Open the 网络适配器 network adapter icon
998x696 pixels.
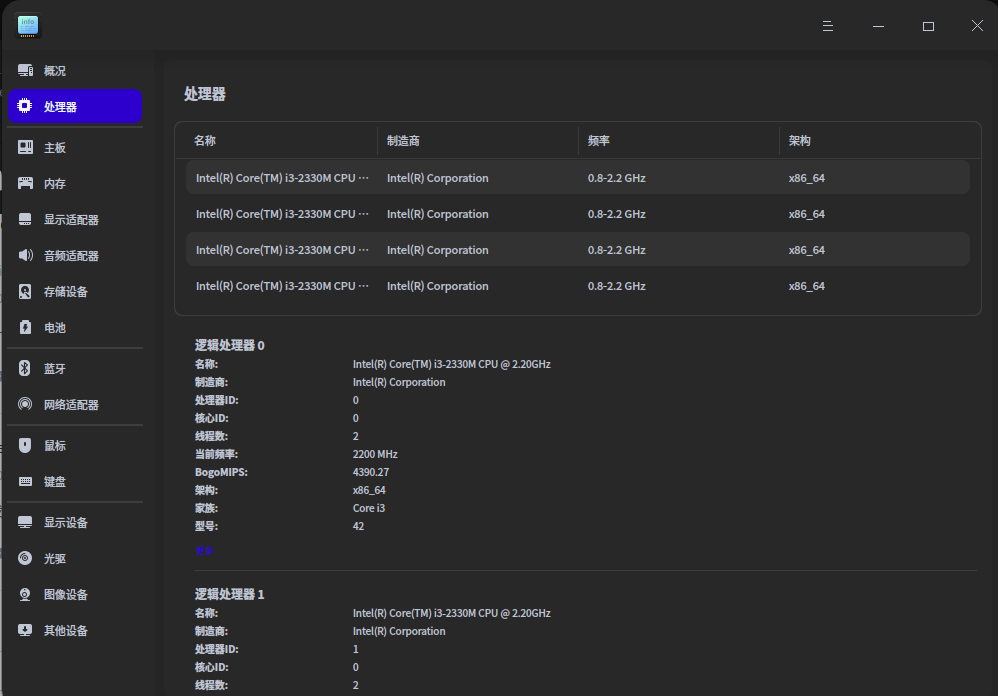(x=26, y=405)
